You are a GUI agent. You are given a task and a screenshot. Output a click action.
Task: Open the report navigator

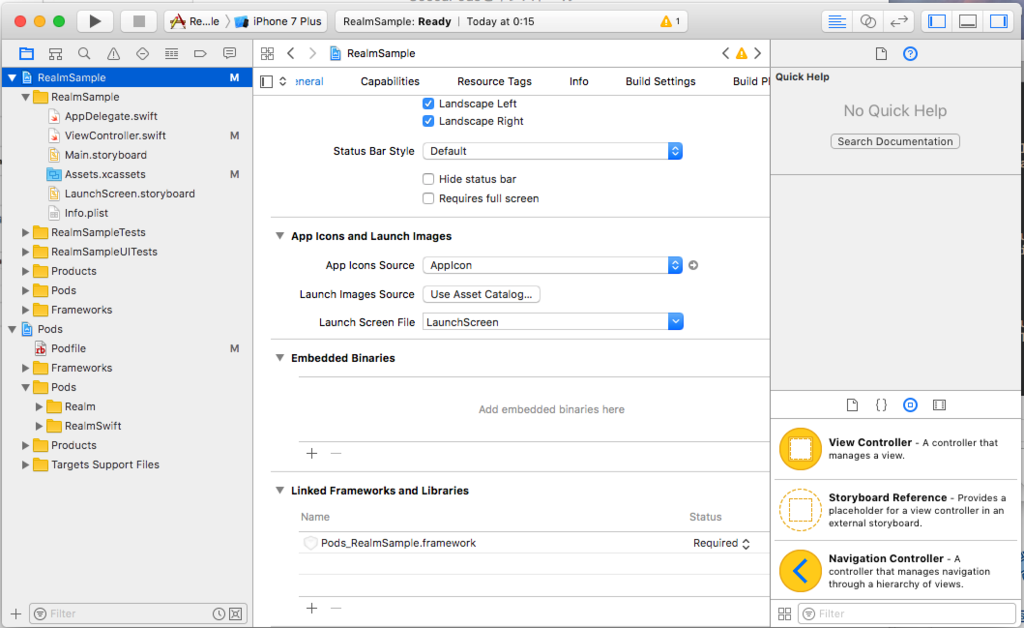229,54
